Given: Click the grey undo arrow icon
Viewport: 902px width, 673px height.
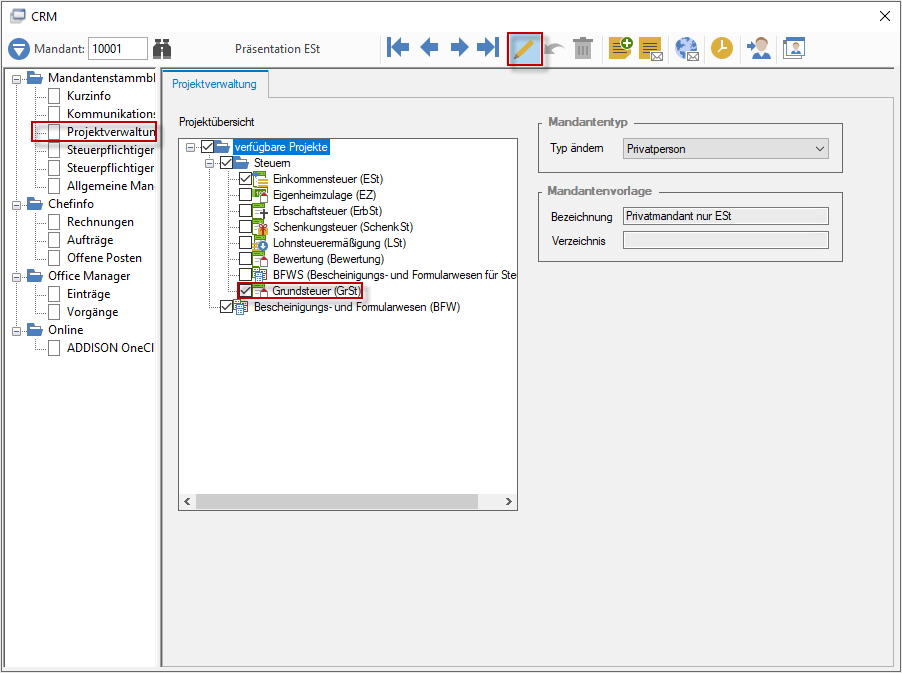Looking at the screenshot, I should click(554, 48).
